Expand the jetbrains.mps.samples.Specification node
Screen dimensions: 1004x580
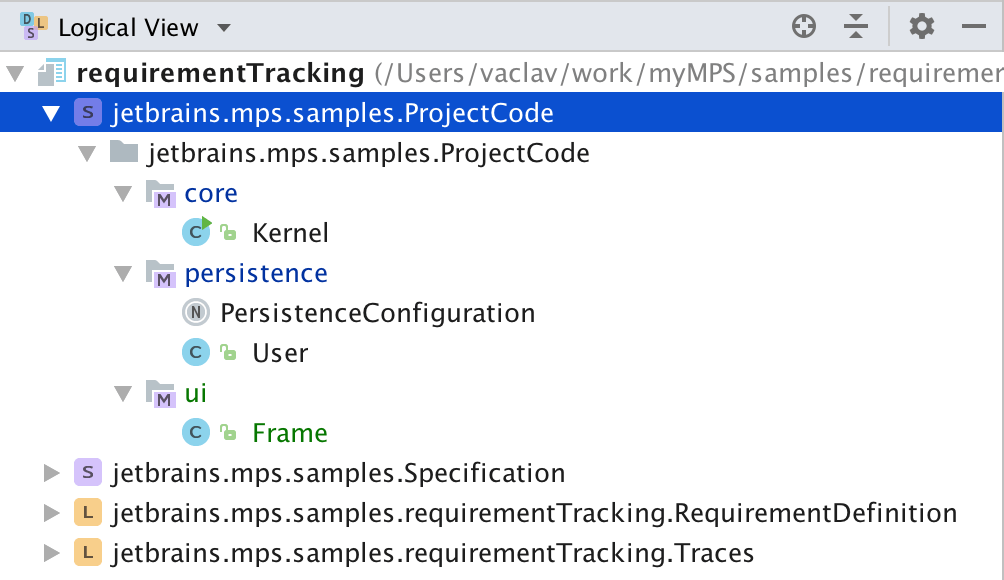(52, 473)
